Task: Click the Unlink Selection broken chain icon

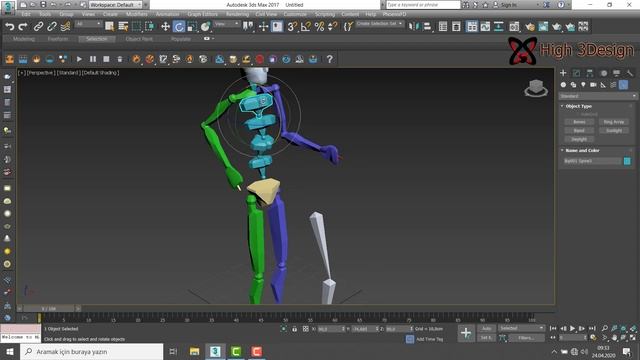Action: [52, 27]
